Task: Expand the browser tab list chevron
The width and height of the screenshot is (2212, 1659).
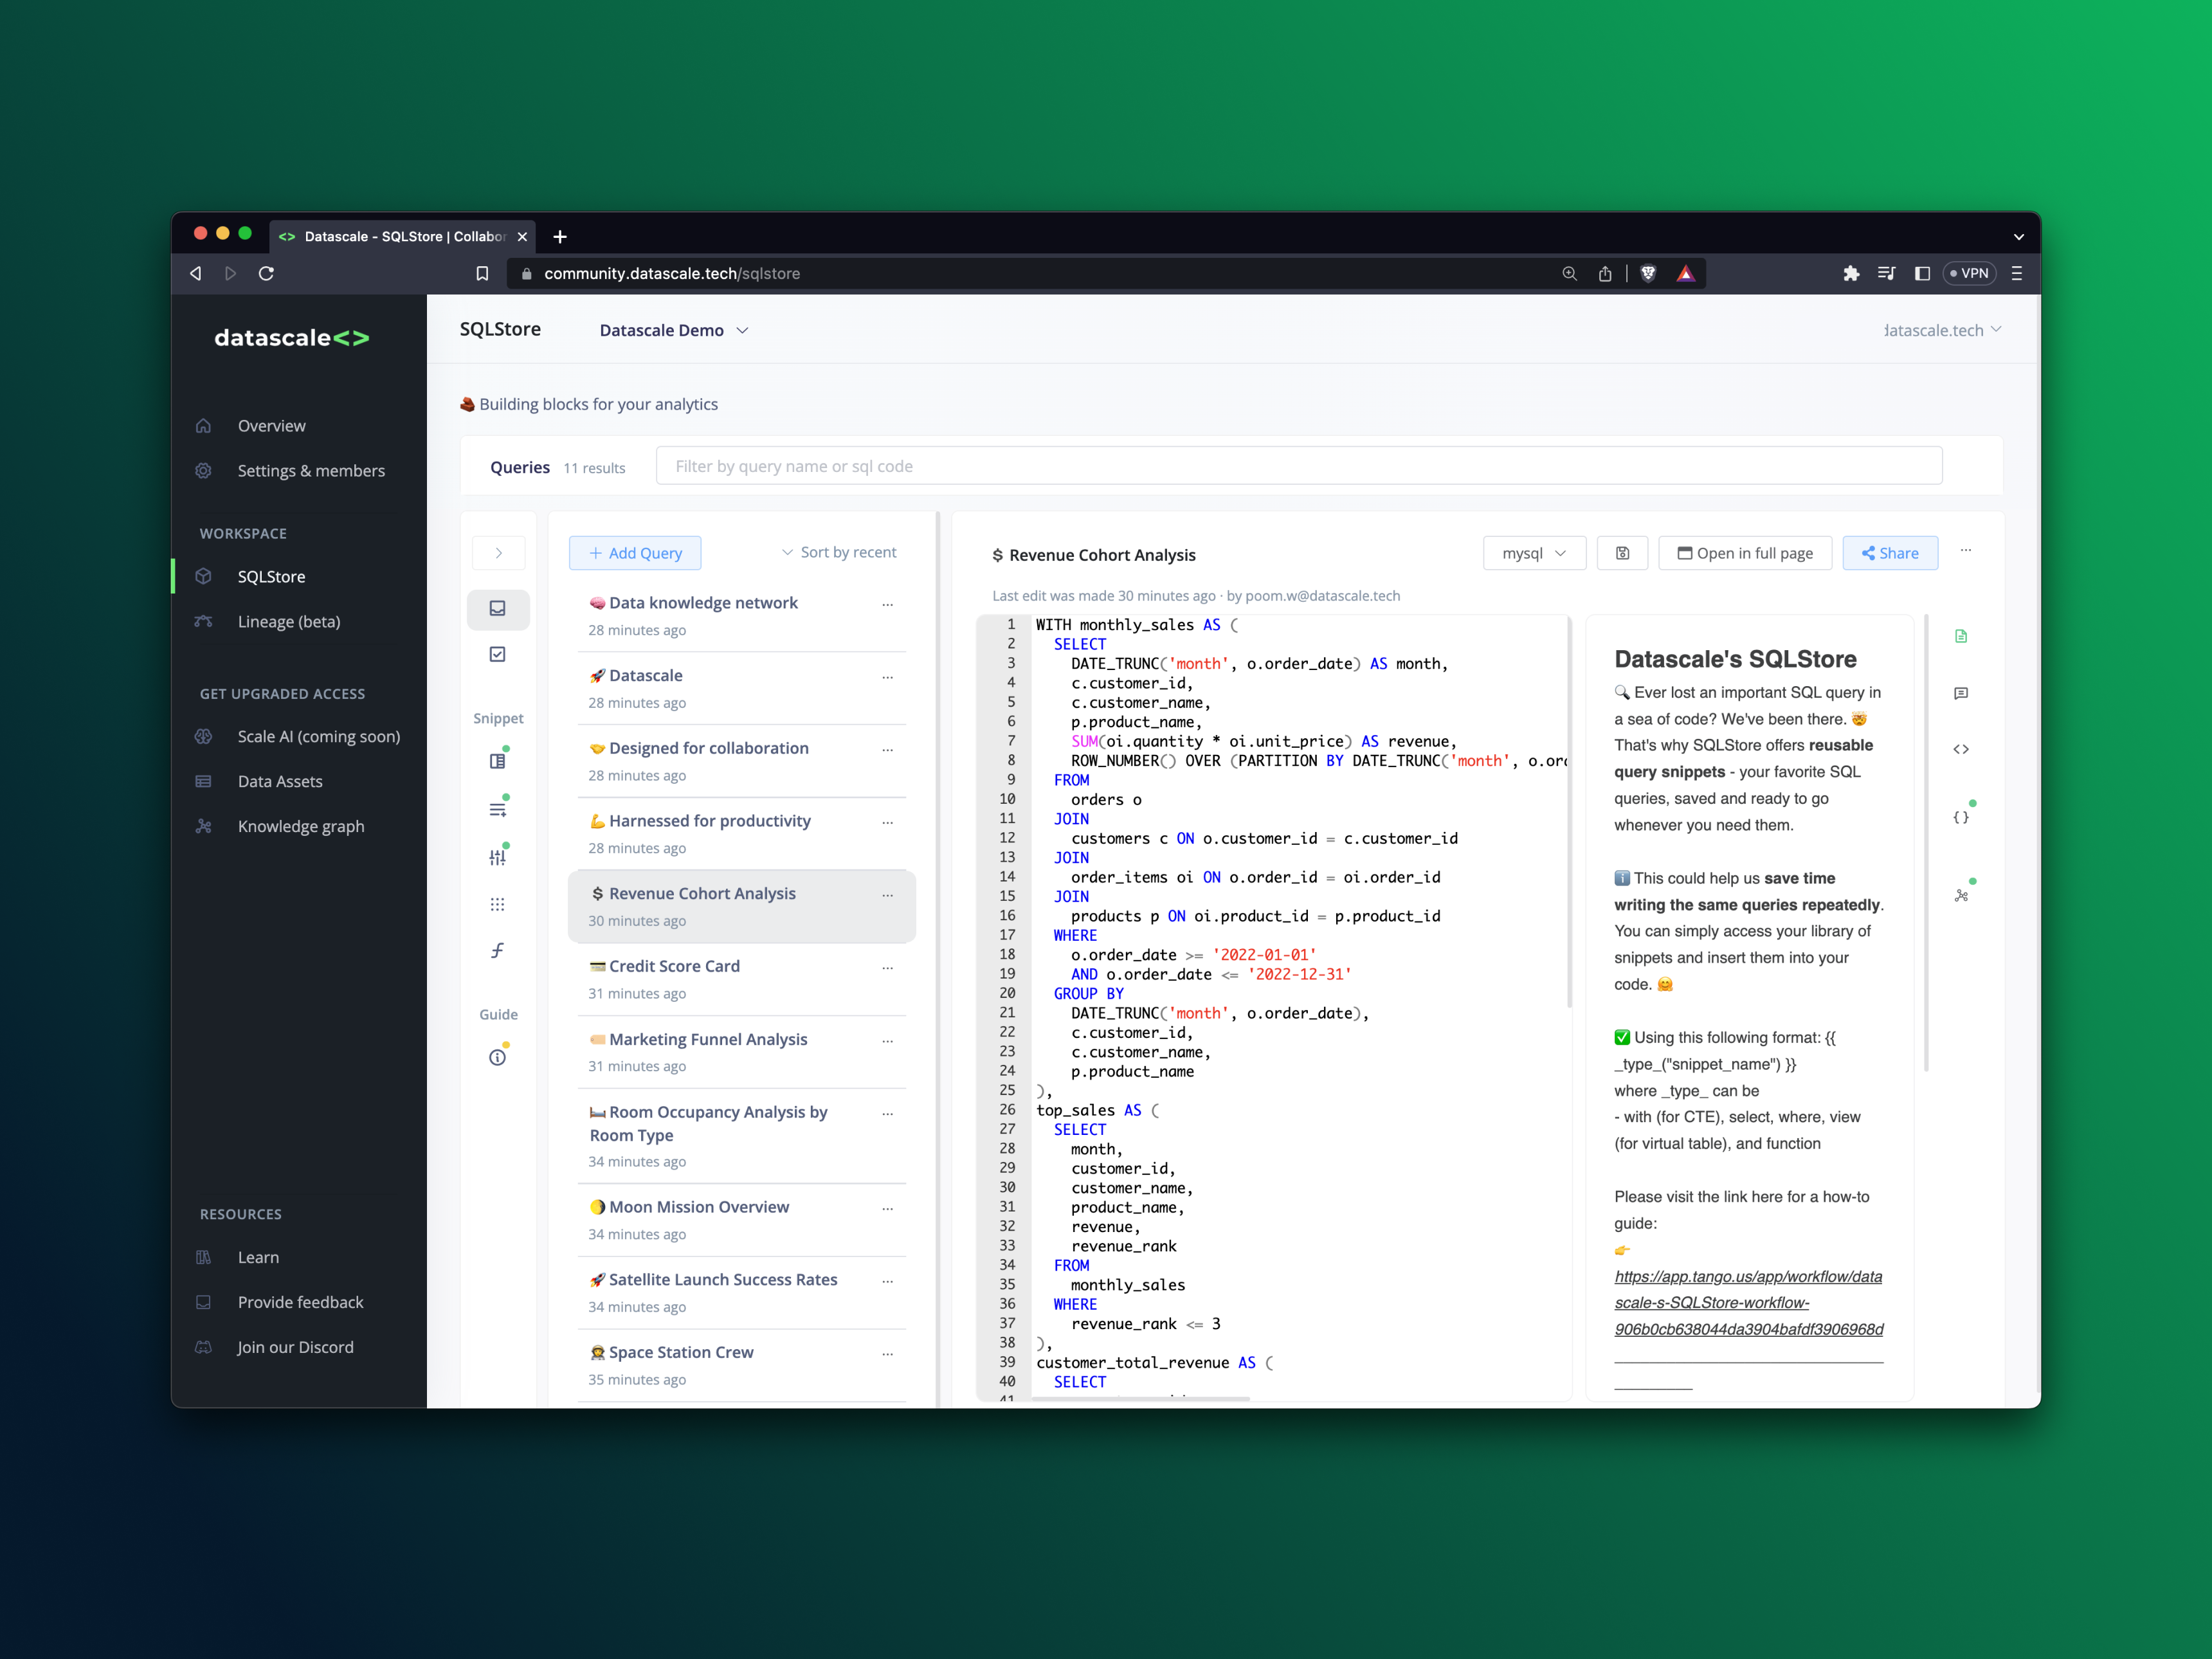Action: [x=2019, y=237]
